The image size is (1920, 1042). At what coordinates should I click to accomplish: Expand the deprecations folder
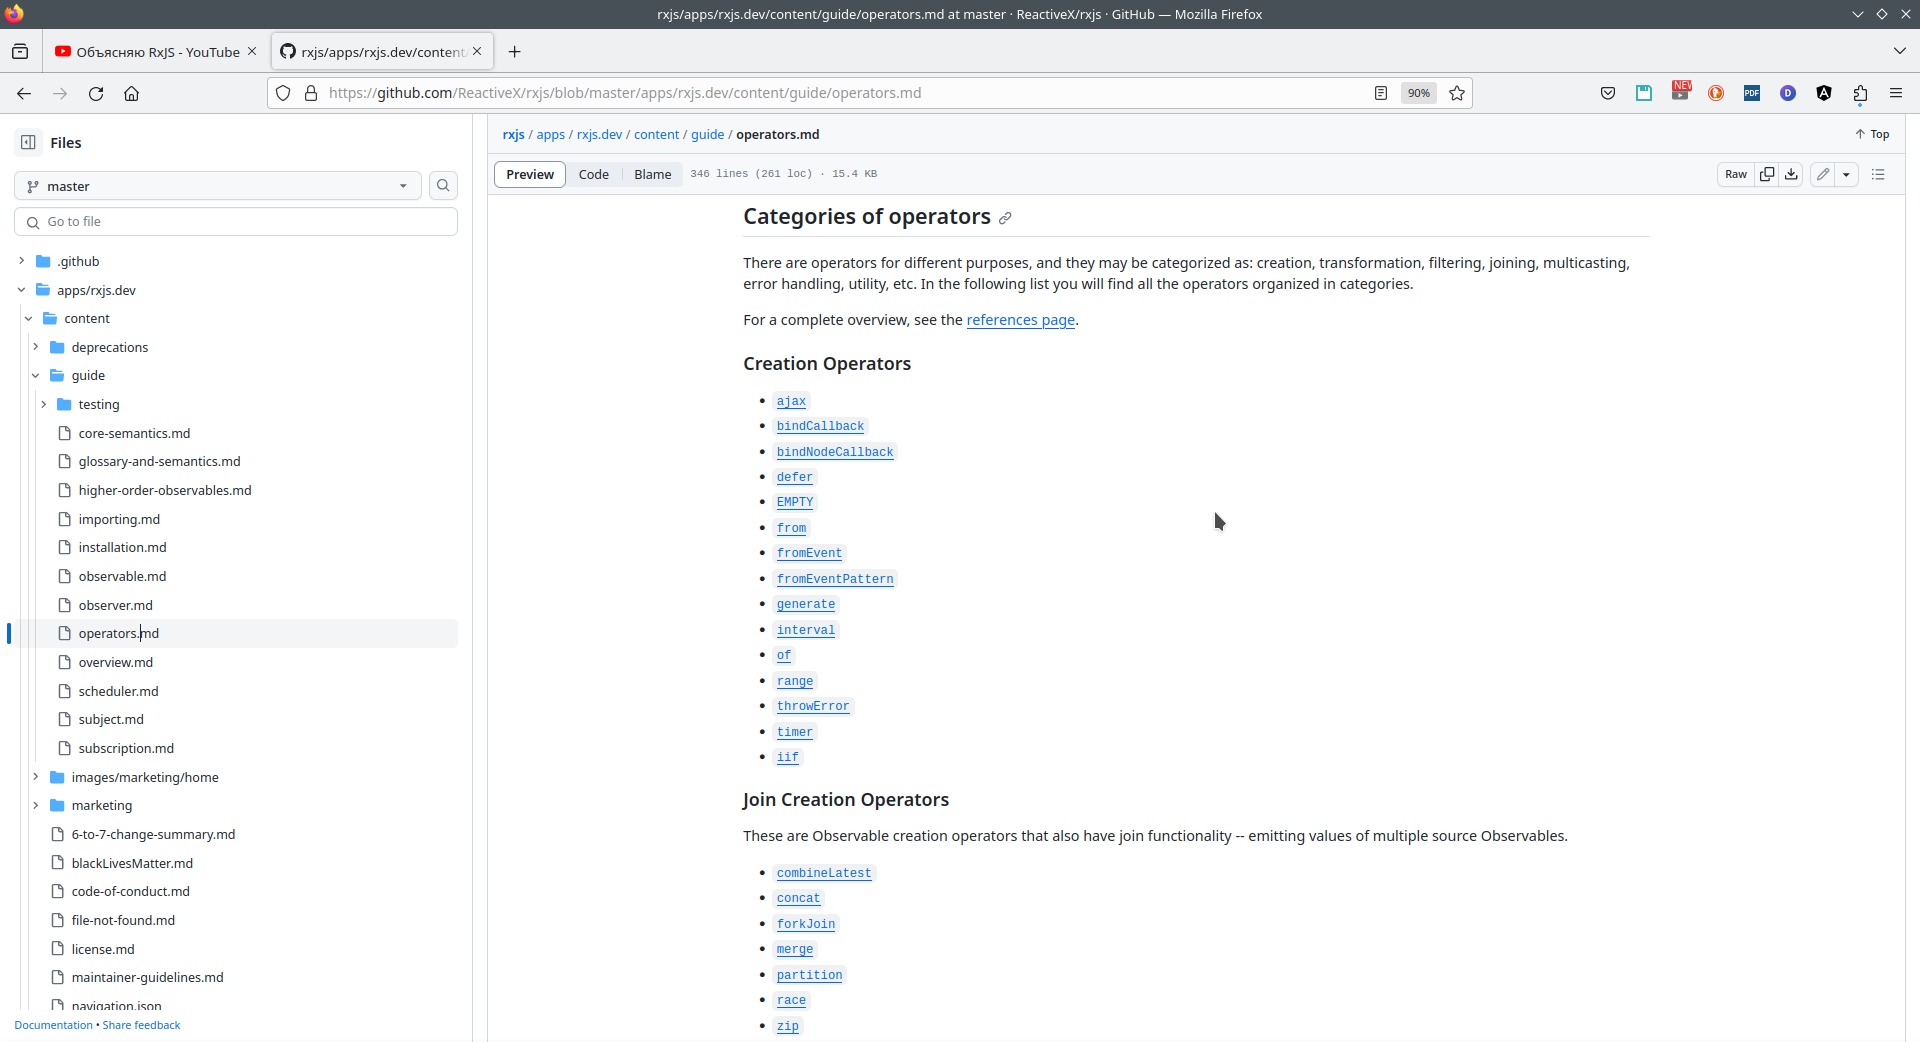pyautogui.click(x=36, y=347)
